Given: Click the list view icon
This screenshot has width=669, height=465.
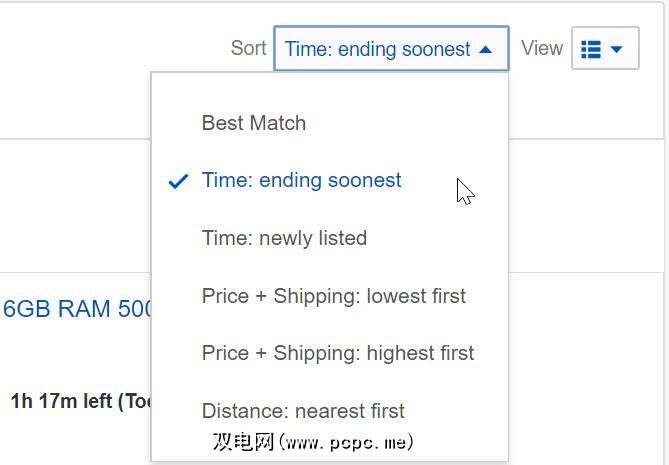Looking at the screenshot, I should point(591,49).
